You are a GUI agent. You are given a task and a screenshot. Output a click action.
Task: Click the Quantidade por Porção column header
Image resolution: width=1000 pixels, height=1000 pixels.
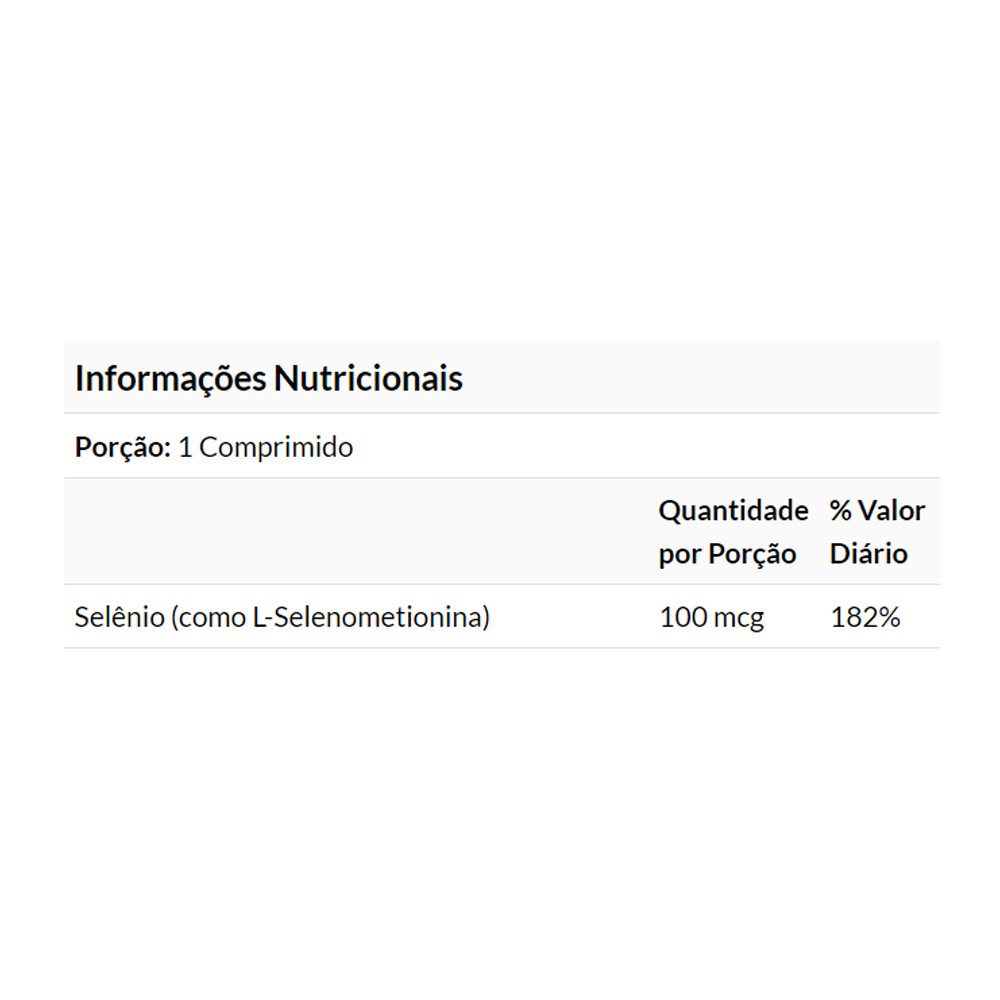coord(733,532)
